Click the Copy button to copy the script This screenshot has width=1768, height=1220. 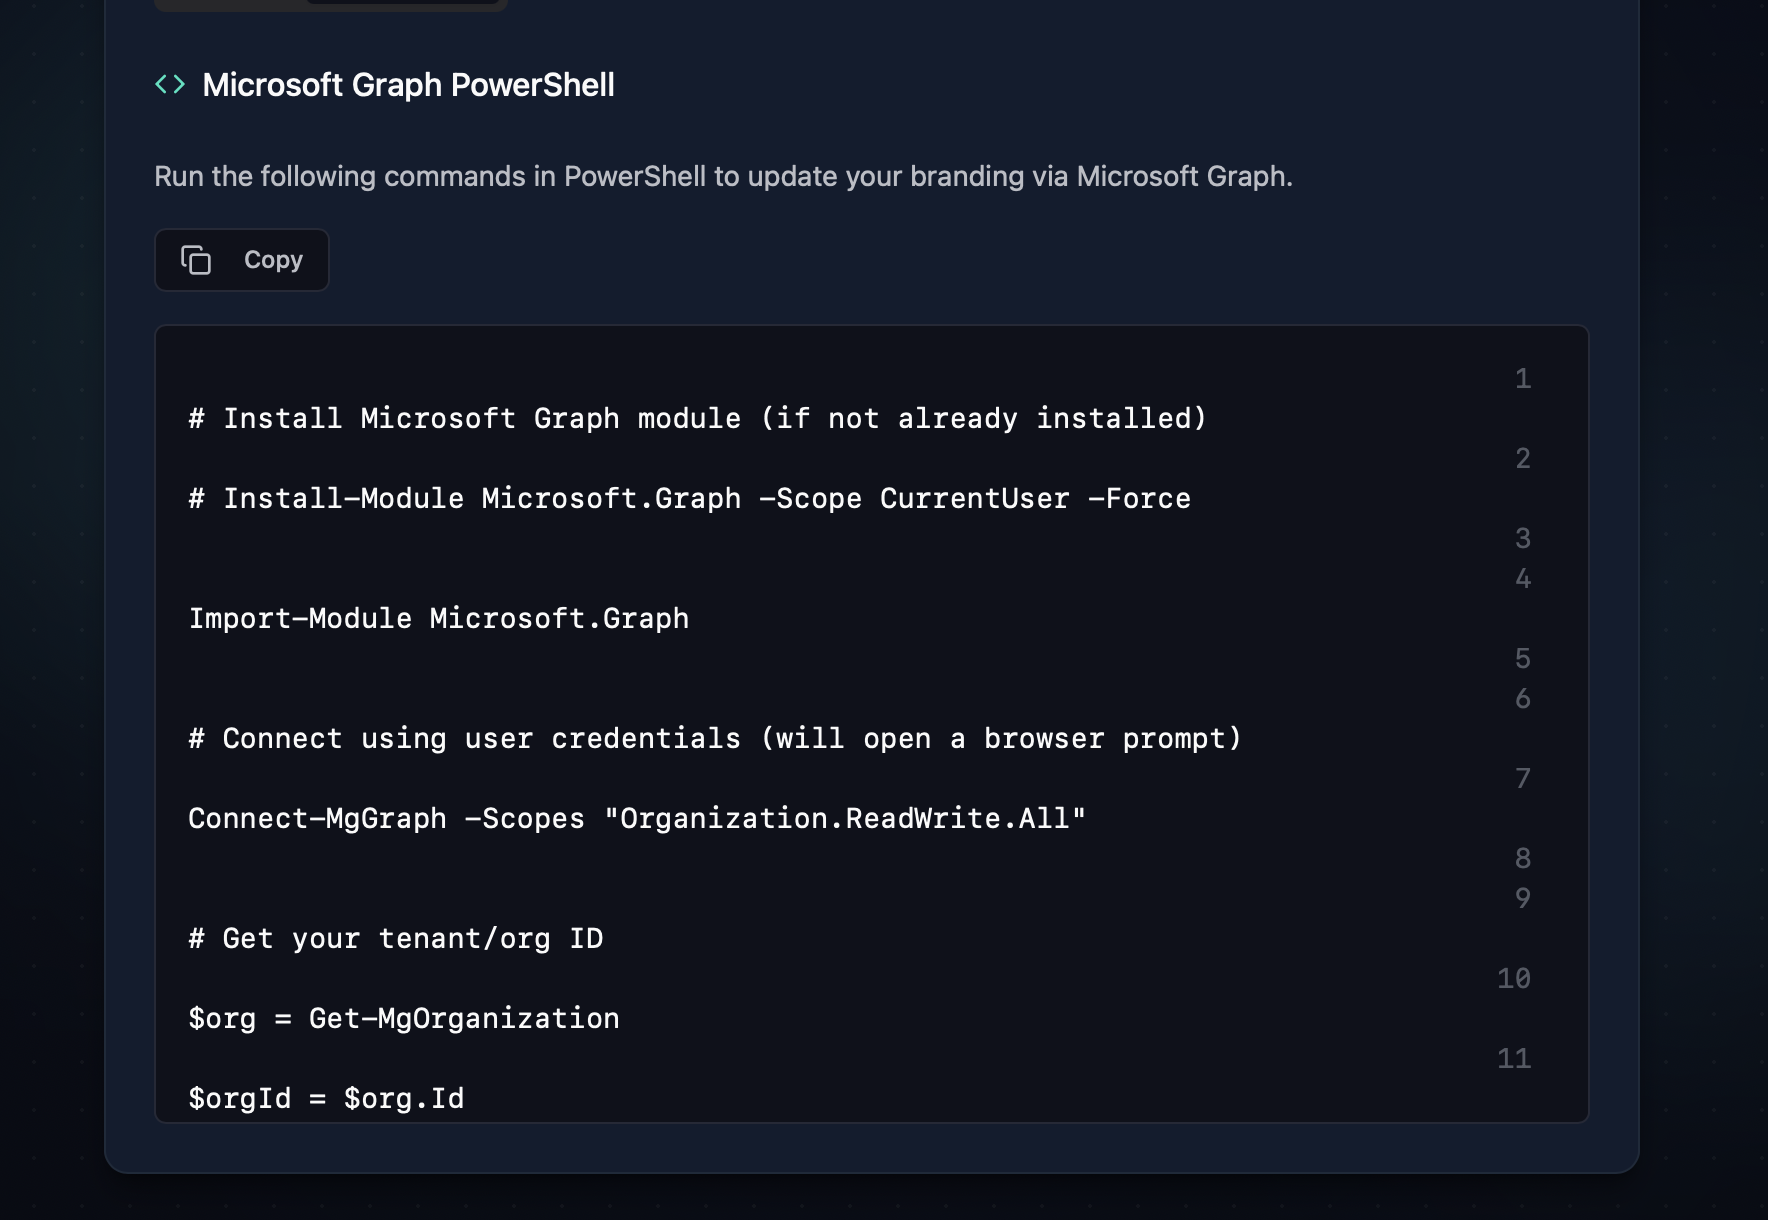coord(241,260)
